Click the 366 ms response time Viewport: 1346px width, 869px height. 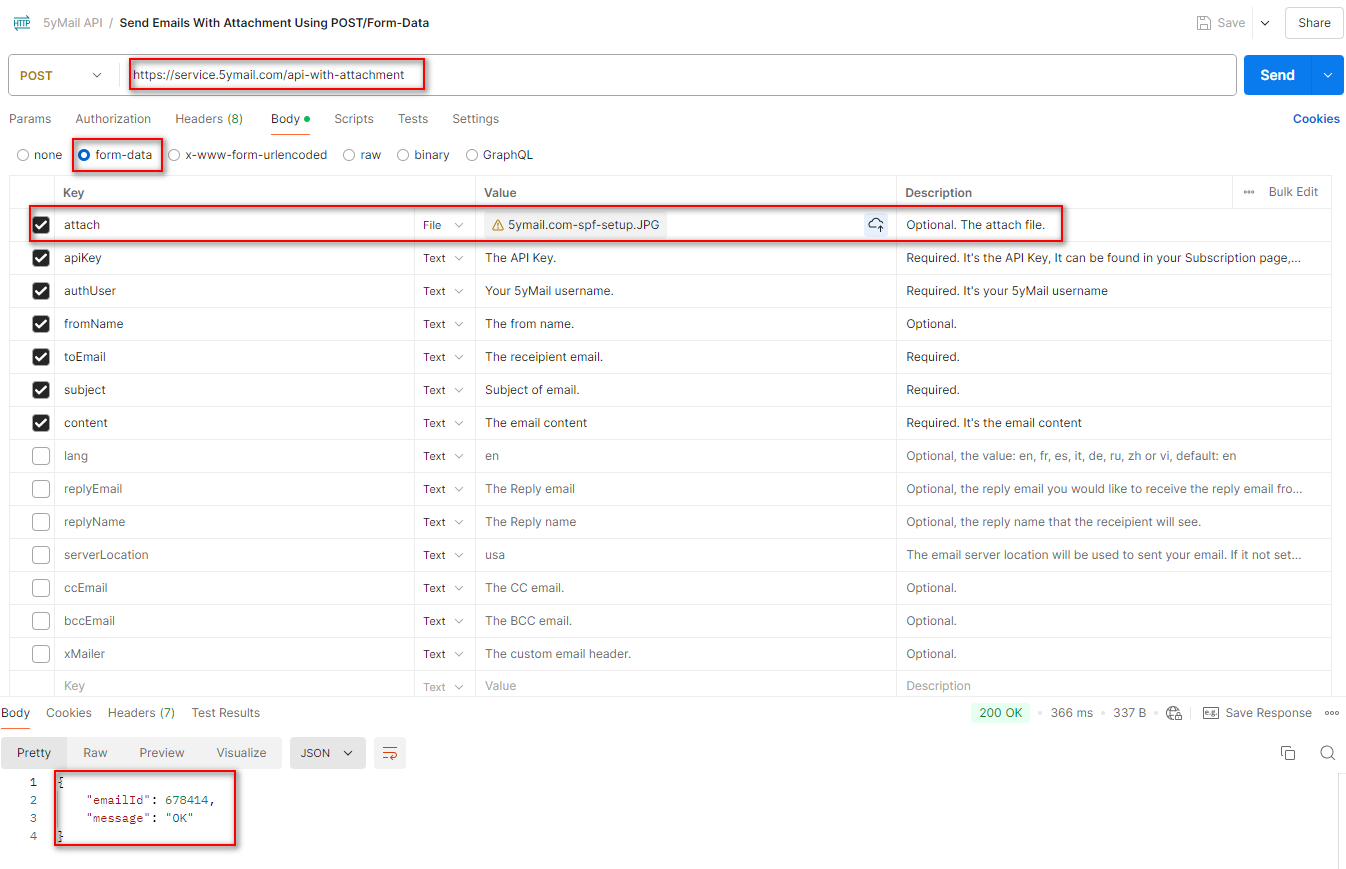pyautogui.click(x=1072, y=713)
